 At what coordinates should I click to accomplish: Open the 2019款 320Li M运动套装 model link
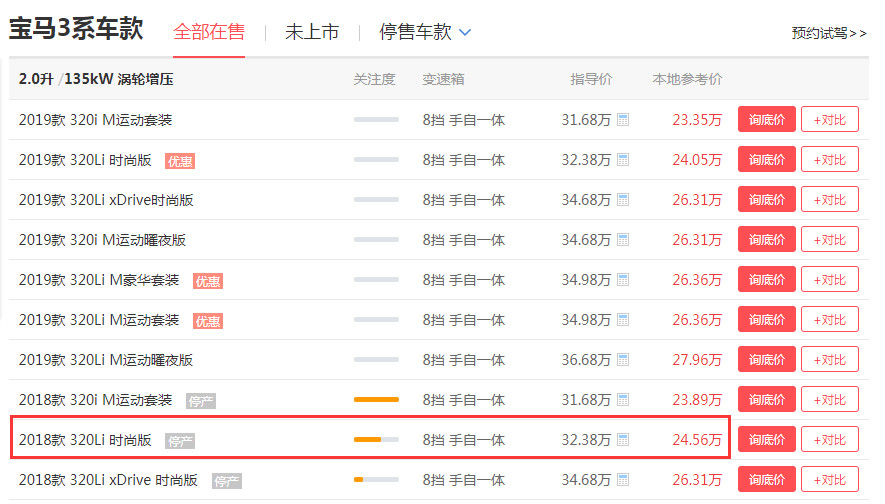click(99, 320)
